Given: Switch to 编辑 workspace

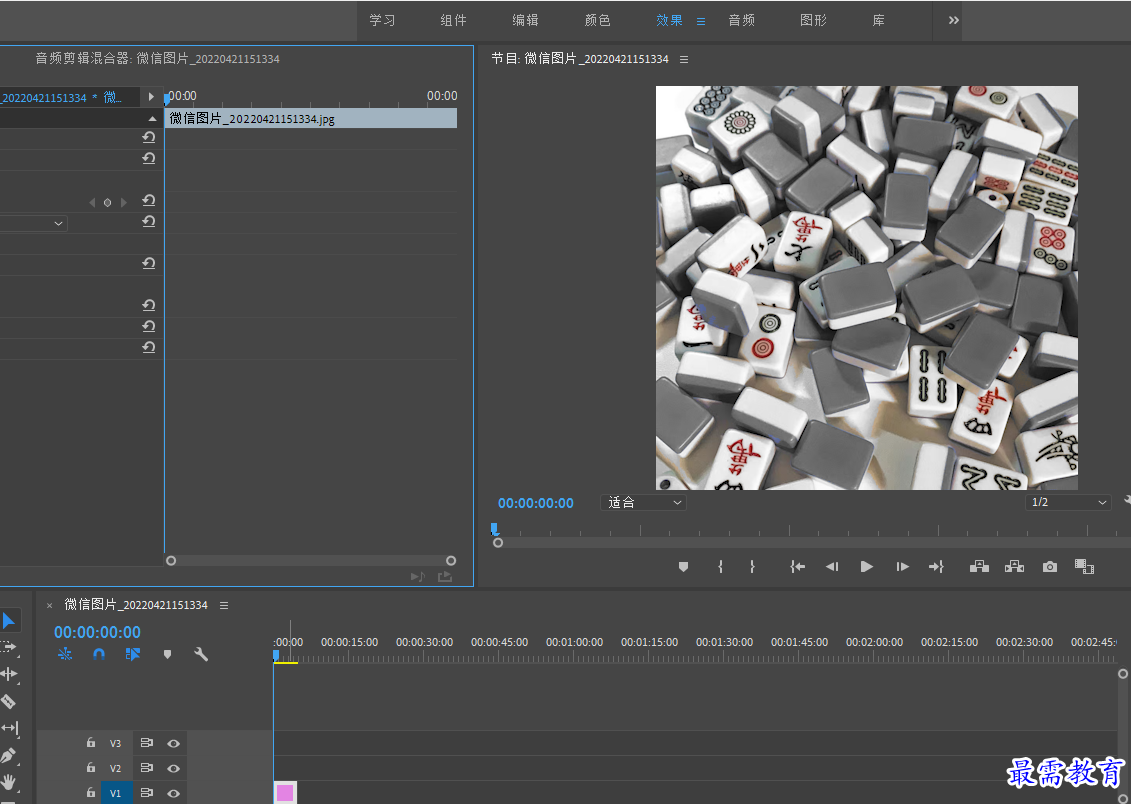Looking at the screenshot, I should (x=526, y=20).
